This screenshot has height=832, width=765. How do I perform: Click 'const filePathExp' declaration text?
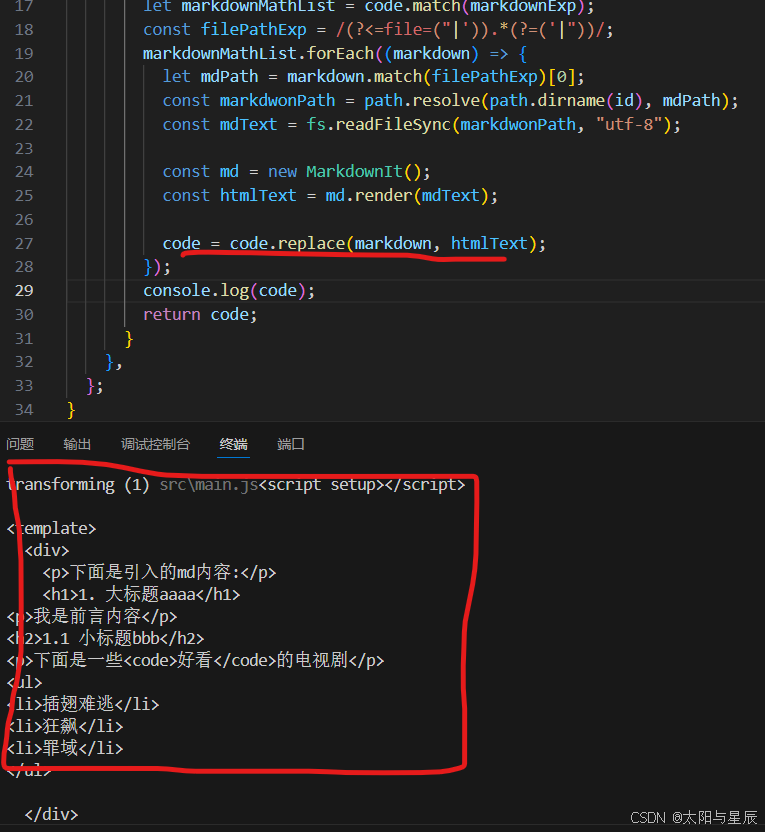[224, 30]
